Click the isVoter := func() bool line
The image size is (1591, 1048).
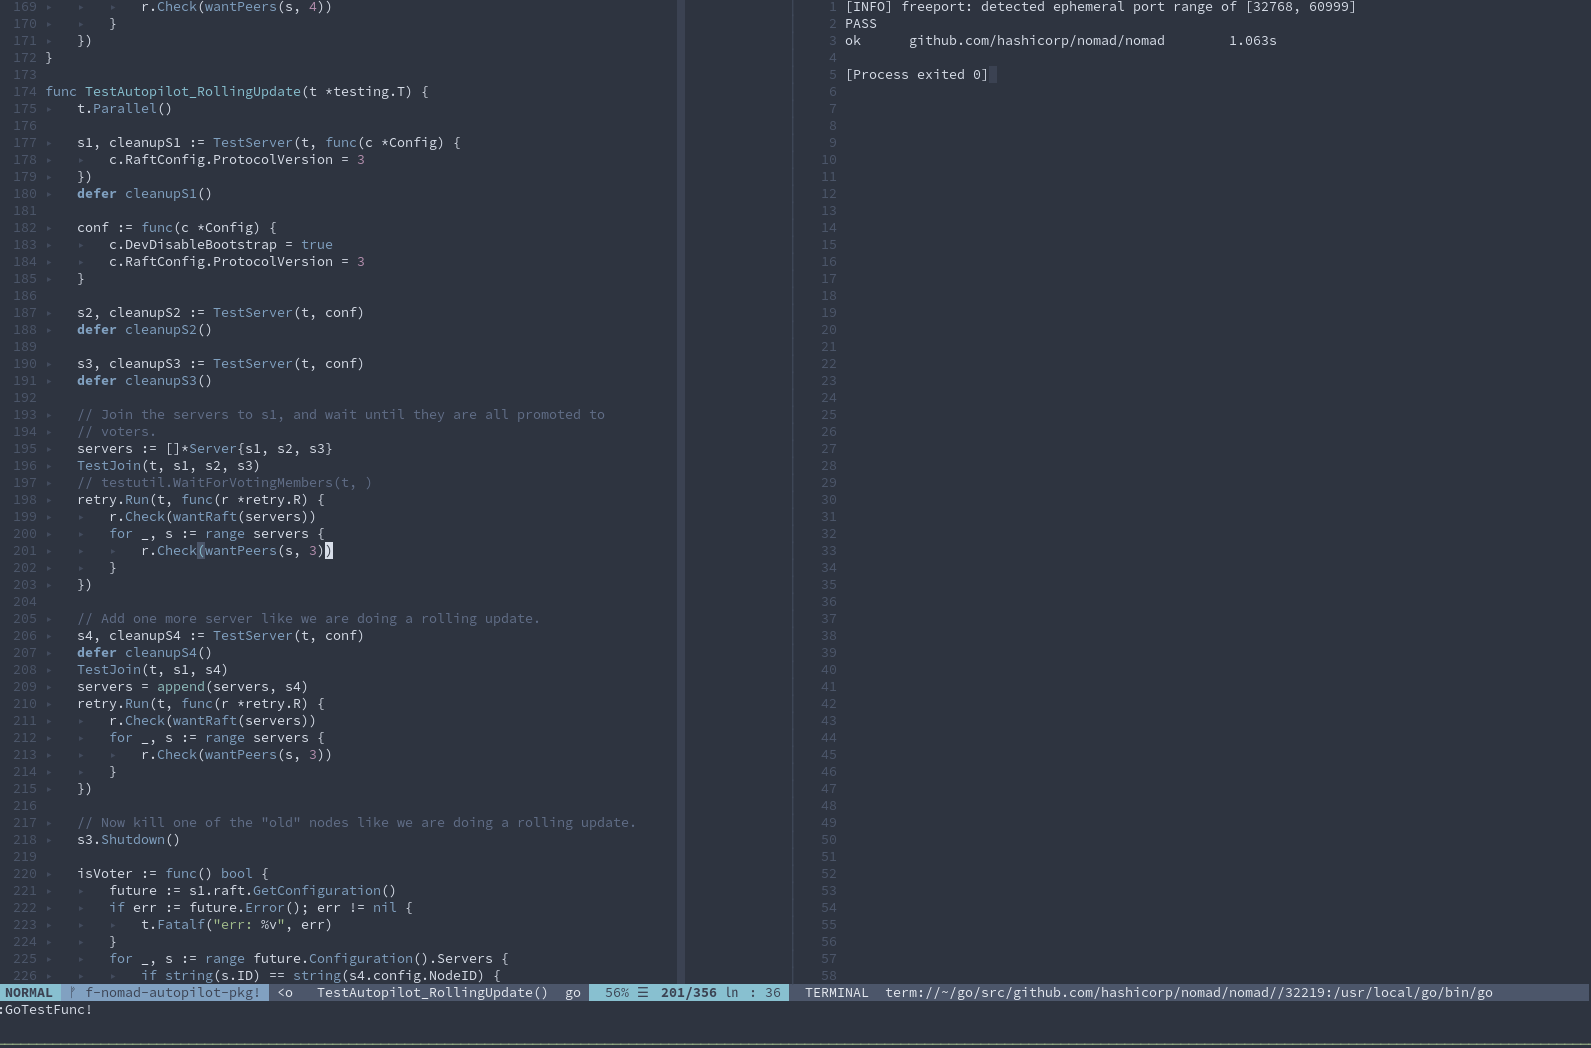coord(173,874)
